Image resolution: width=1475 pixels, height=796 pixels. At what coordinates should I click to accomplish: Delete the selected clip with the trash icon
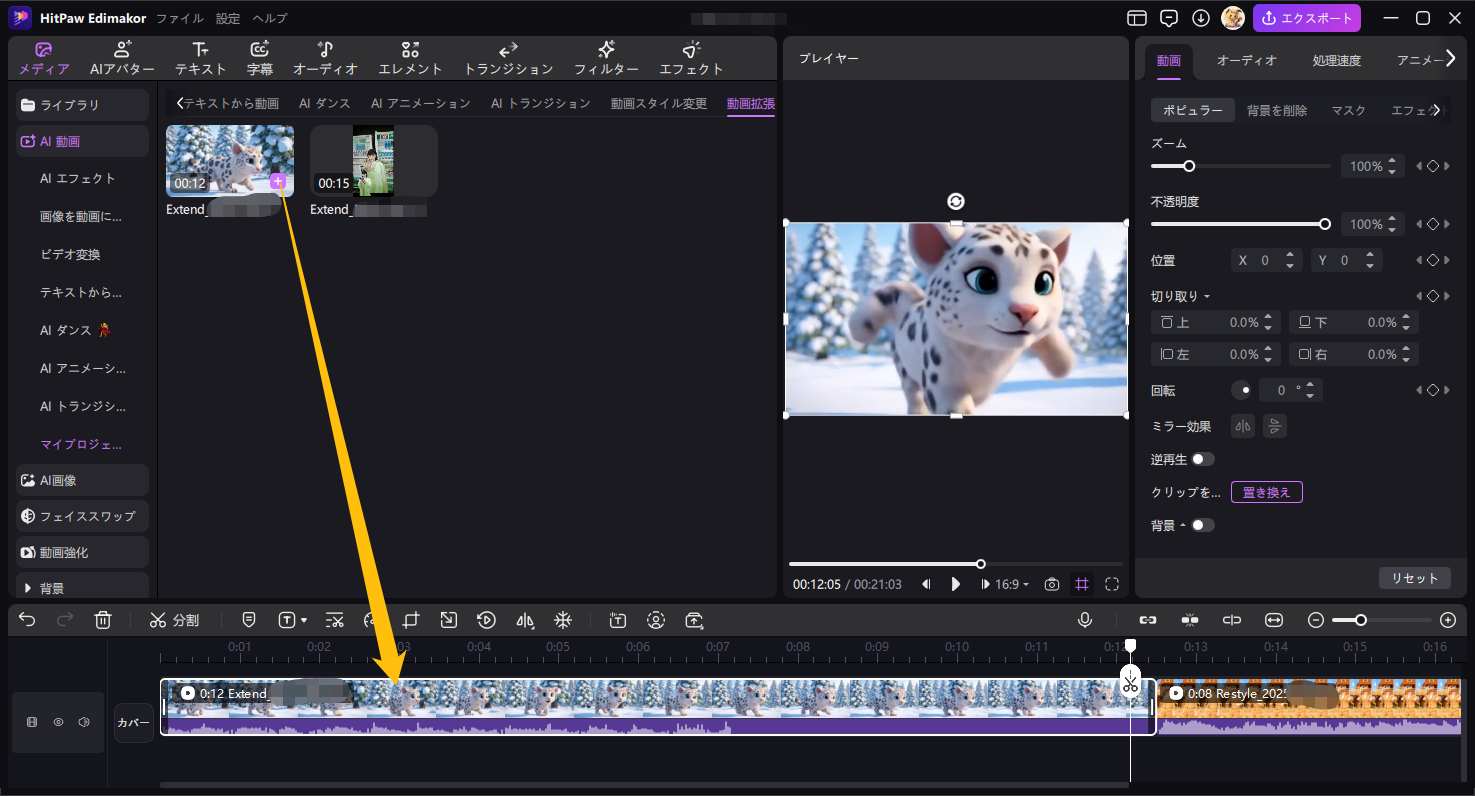tap(103, 620)
